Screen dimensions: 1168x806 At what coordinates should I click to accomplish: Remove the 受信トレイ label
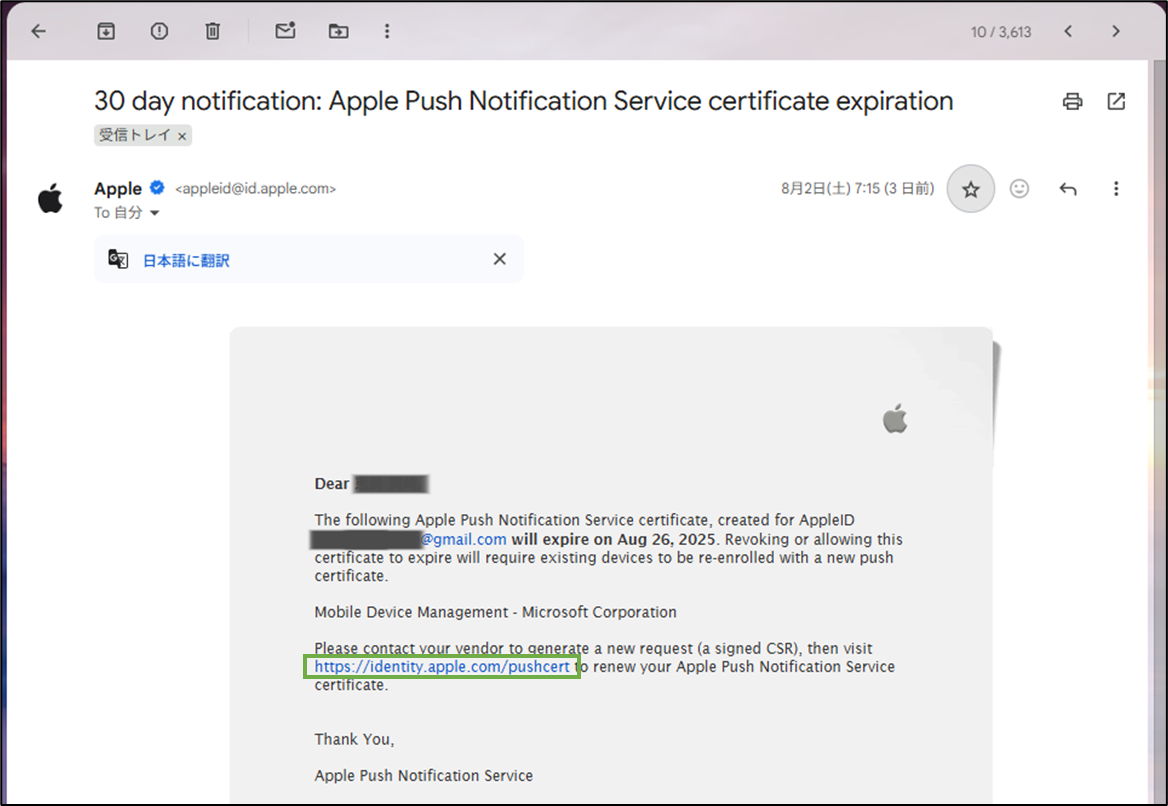[182, 136]
